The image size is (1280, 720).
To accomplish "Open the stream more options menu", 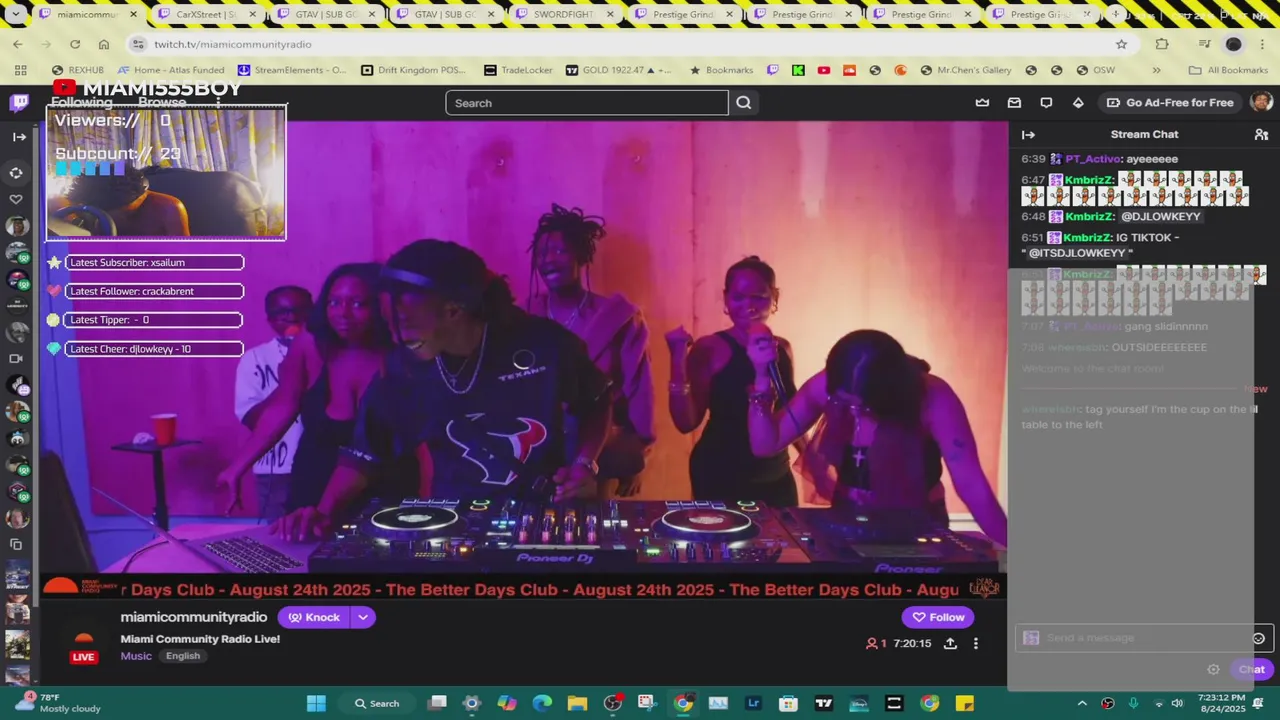I will pos(976,644).
